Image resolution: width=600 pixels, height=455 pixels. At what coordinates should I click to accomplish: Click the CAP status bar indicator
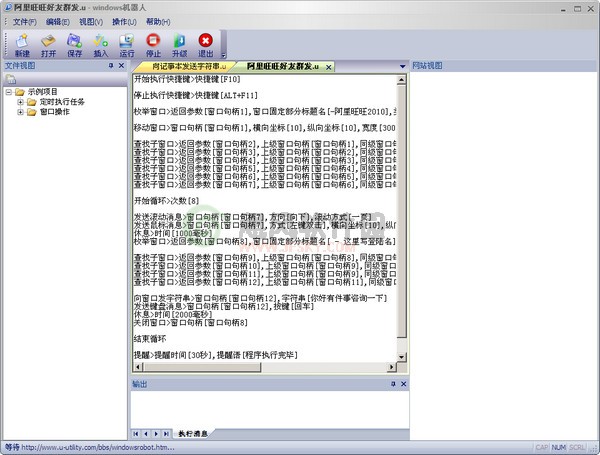[x=542, y=447]
